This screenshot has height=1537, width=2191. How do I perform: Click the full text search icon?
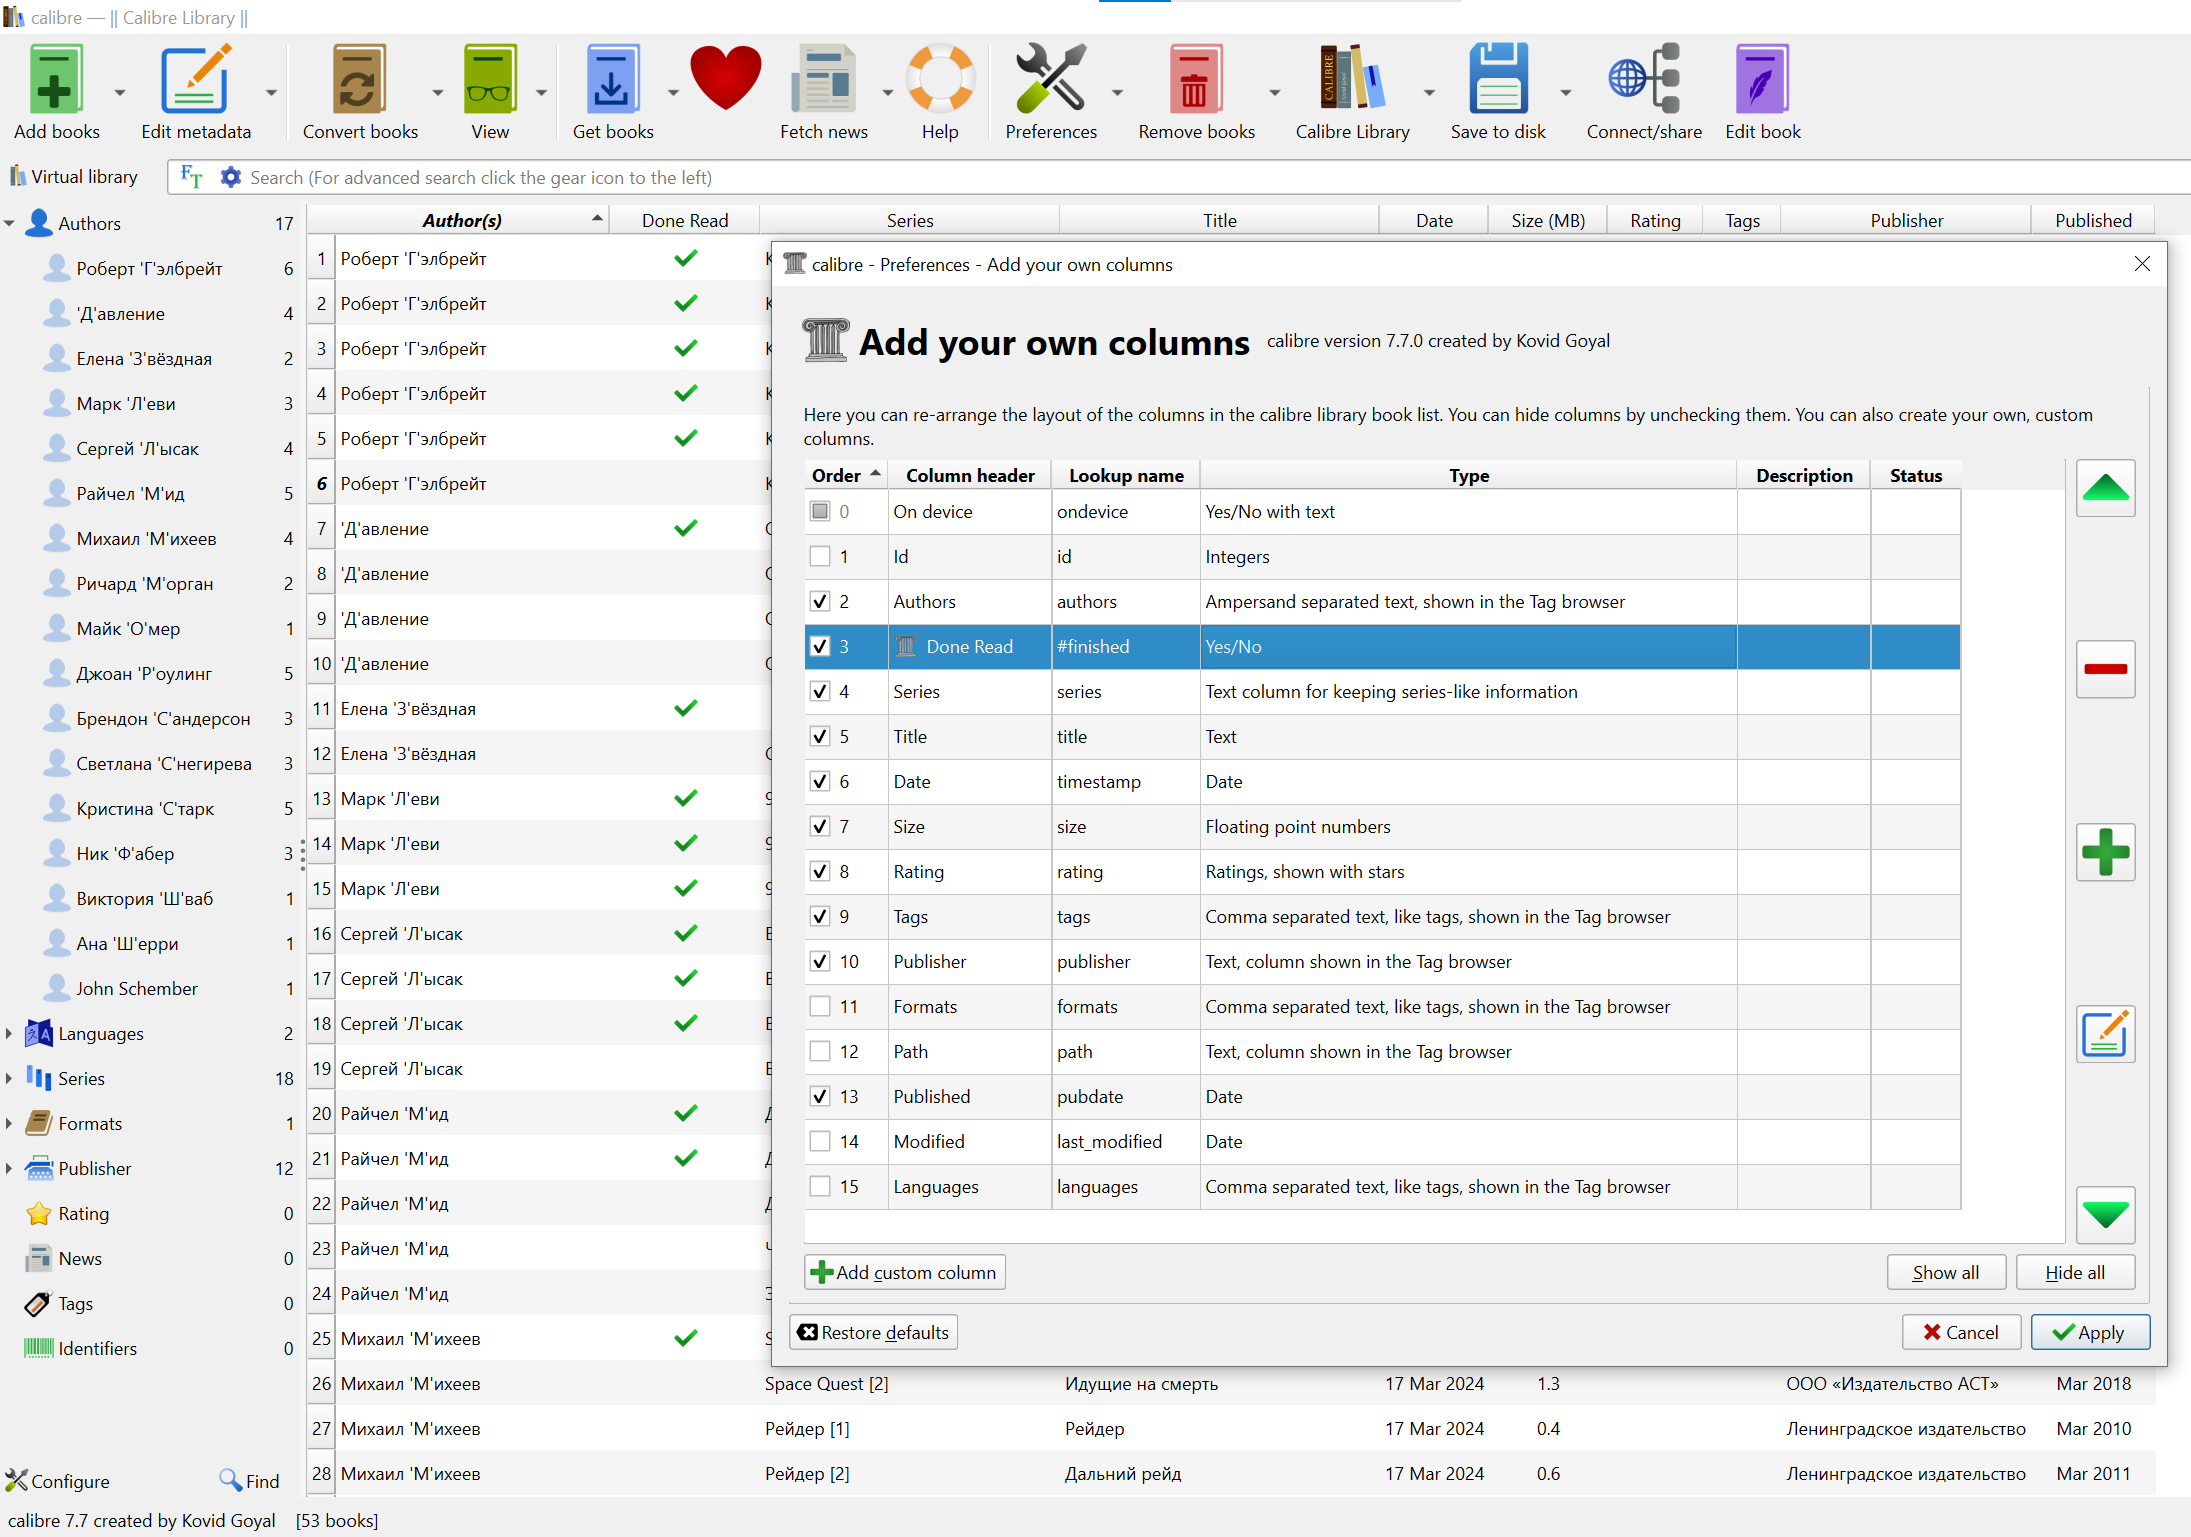(191, 177)
